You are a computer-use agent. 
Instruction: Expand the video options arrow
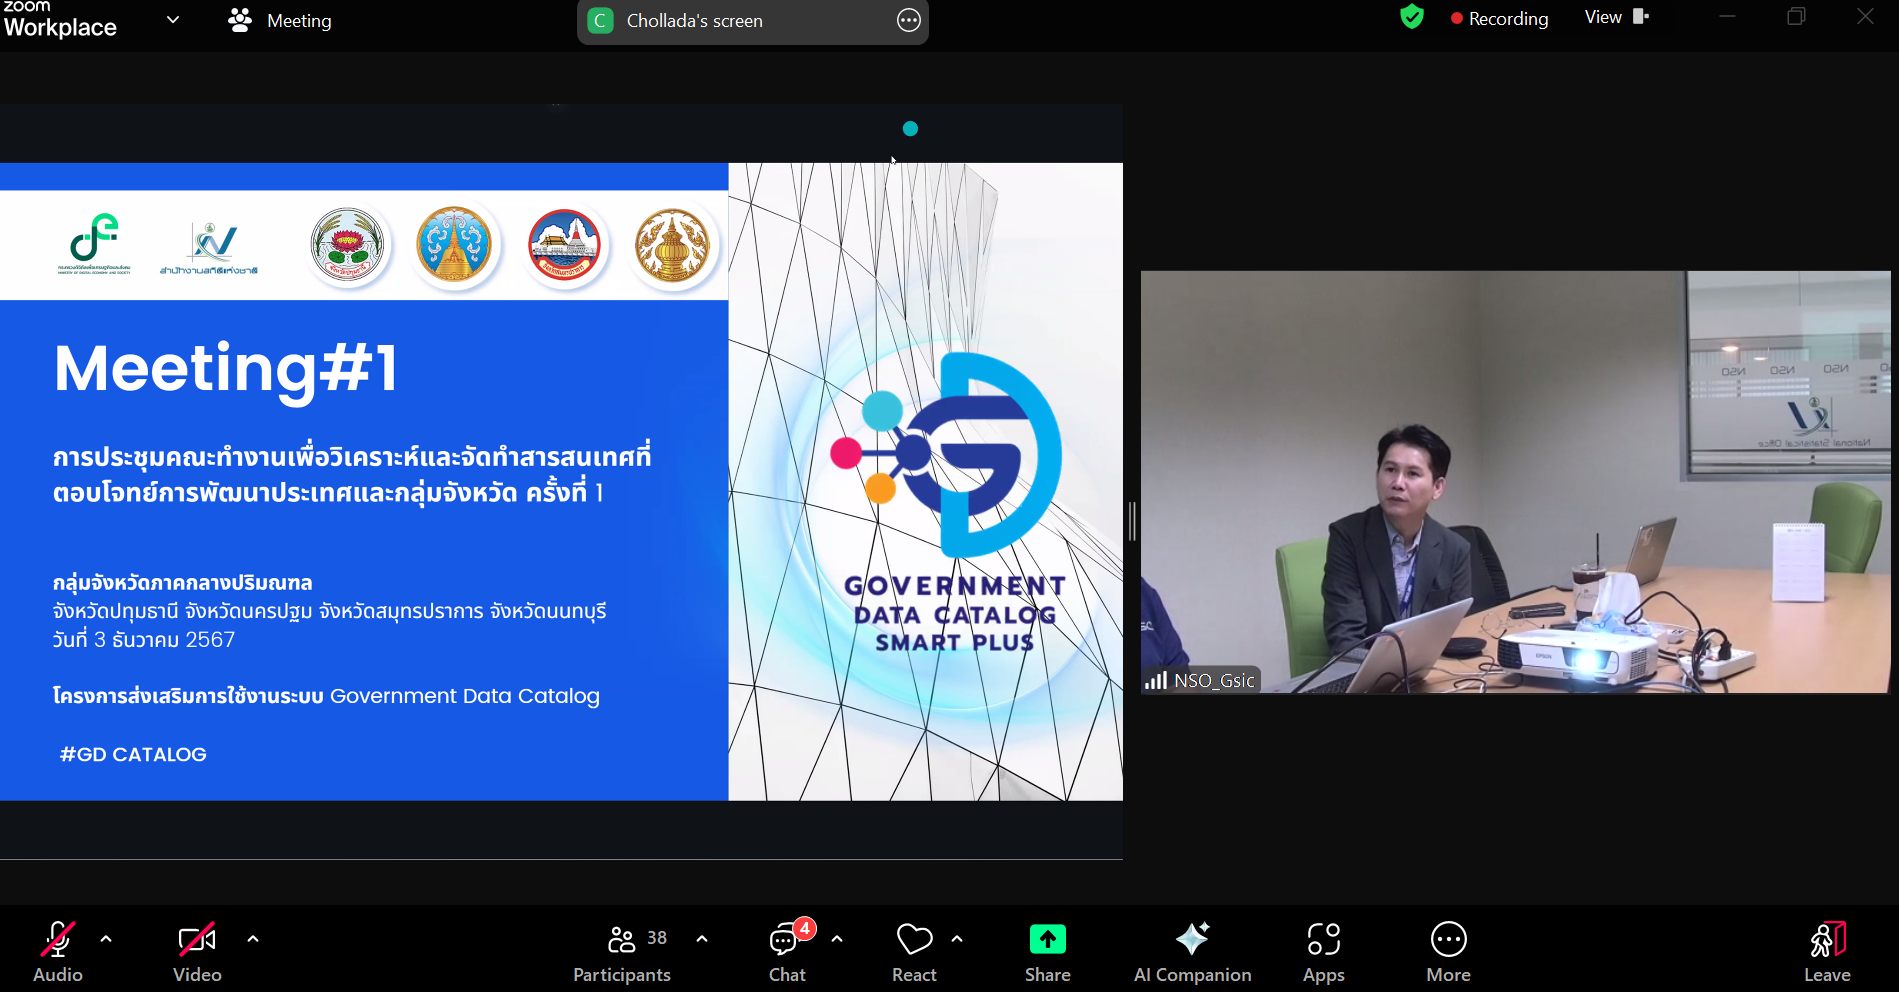click(253, 939)
